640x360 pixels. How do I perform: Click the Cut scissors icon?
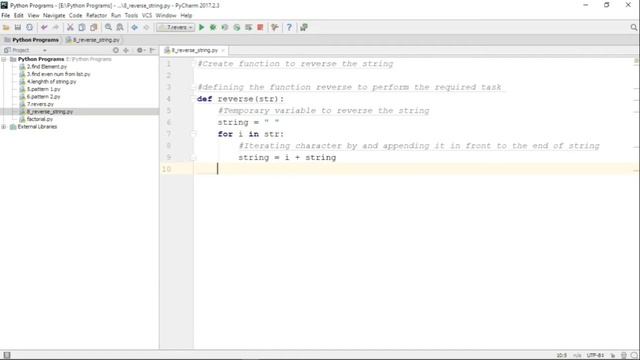pyautogui.click(x=70, y=27)
